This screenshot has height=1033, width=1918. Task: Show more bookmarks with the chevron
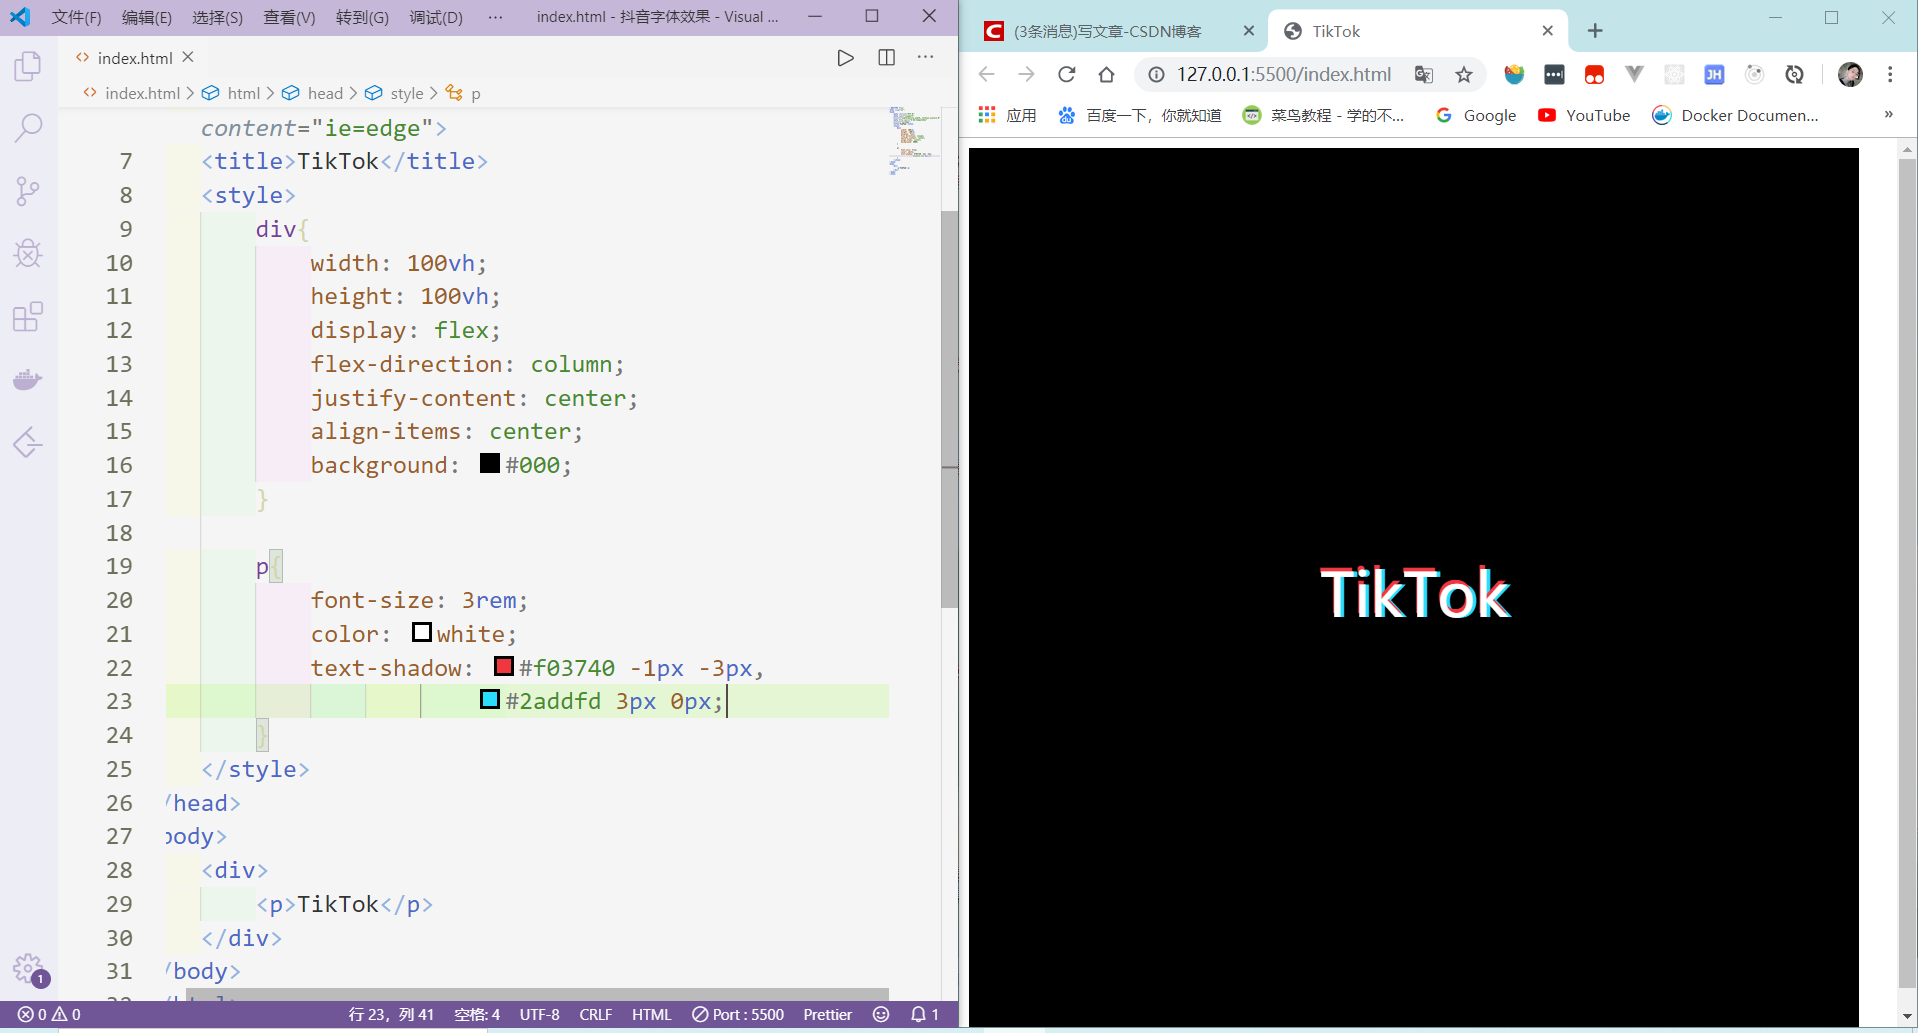(1888, 115)
